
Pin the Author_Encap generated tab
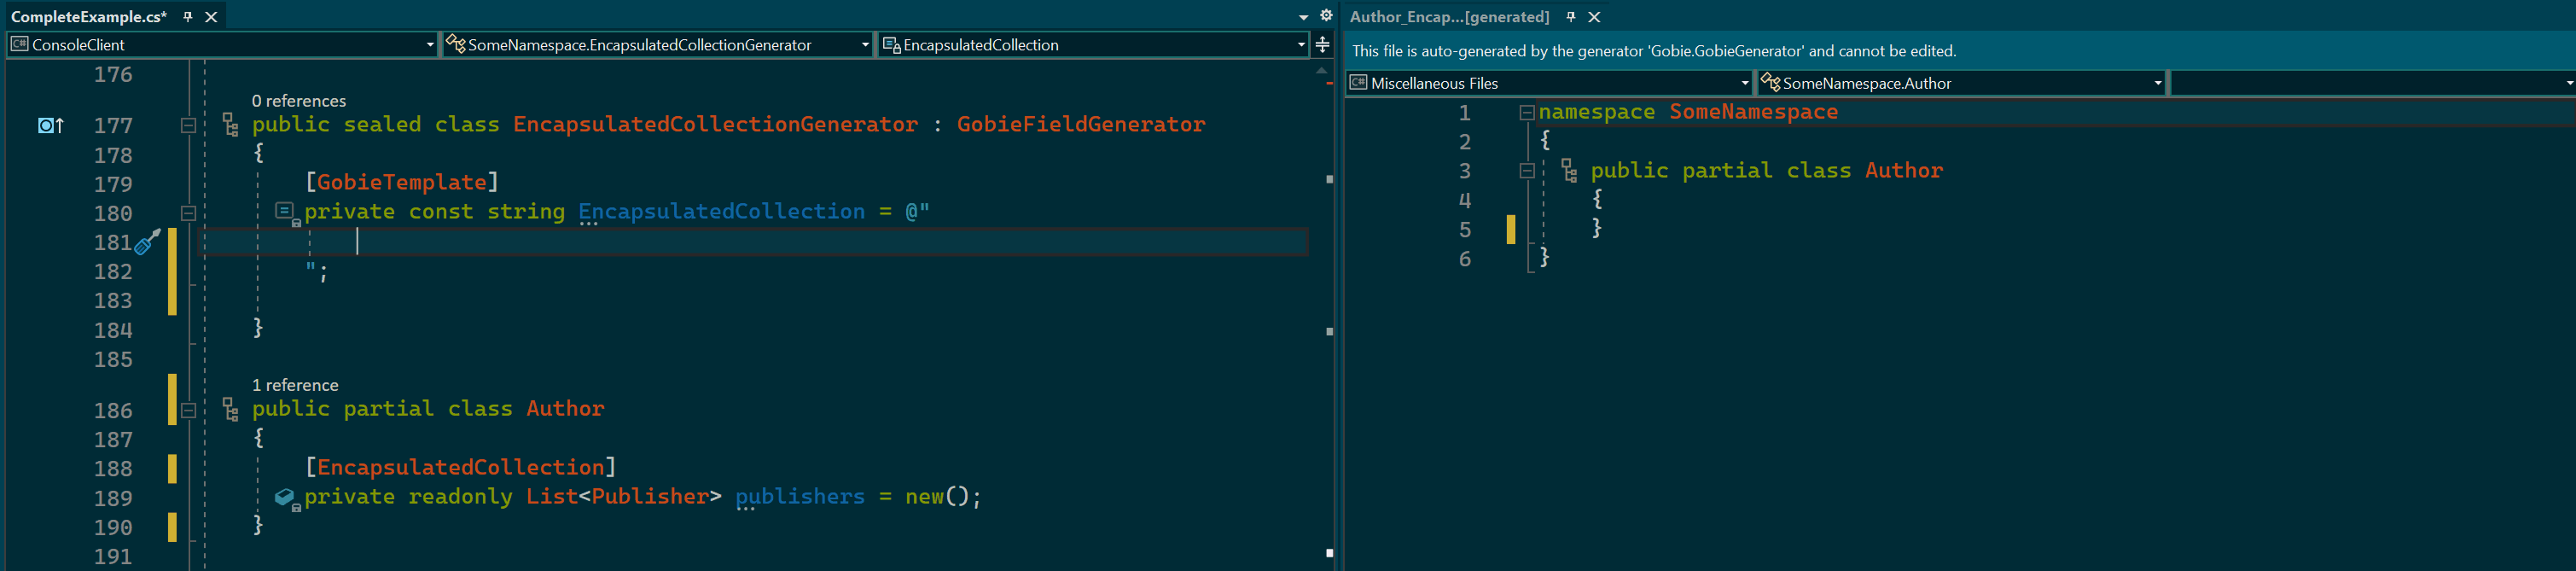point(1571,17)
